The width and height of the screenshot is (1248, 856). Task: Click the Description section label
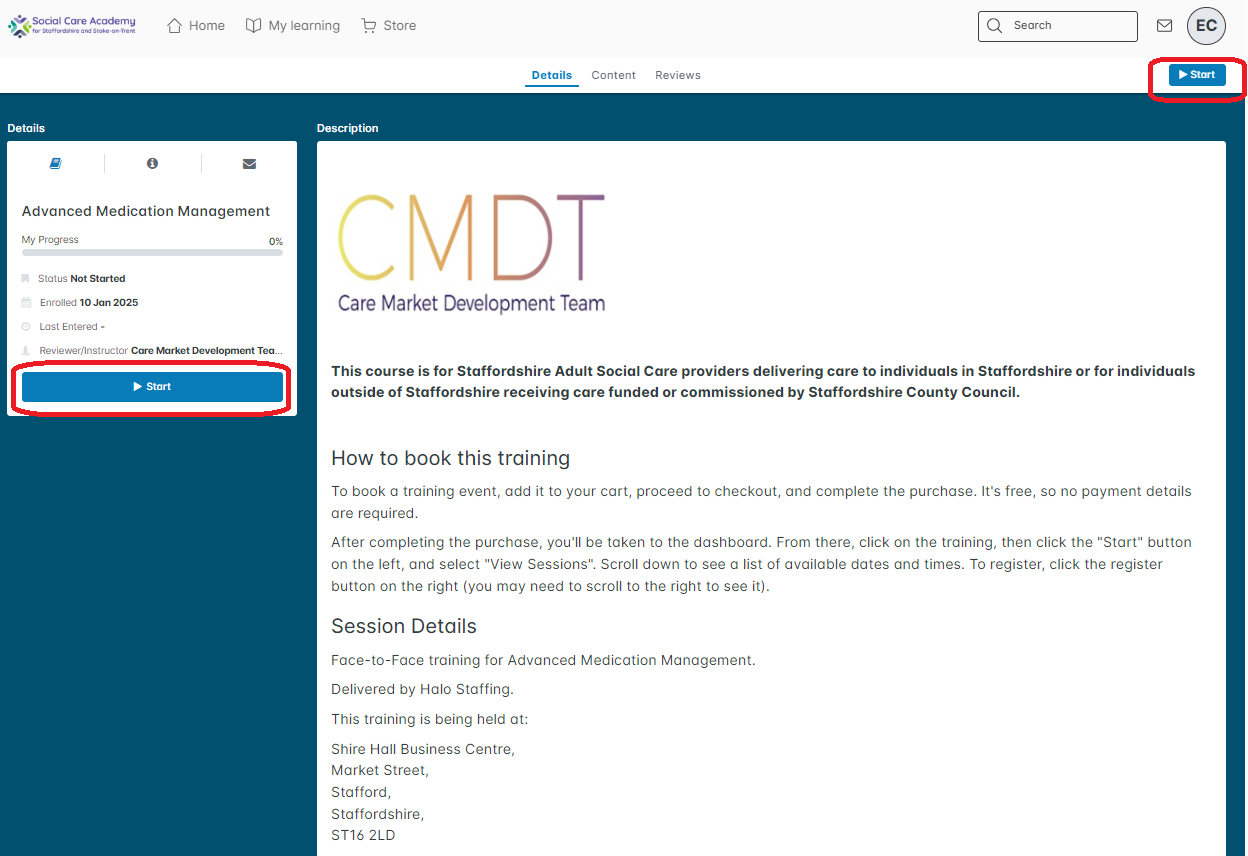(x=348, y=128)
